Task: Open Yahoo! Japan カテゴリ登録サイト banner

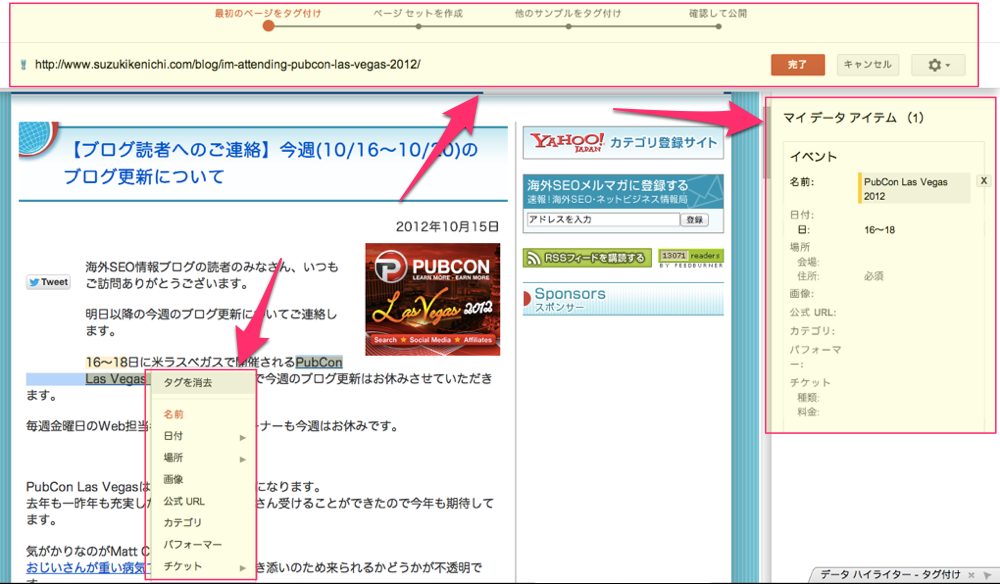Action: tap(623, 142)
